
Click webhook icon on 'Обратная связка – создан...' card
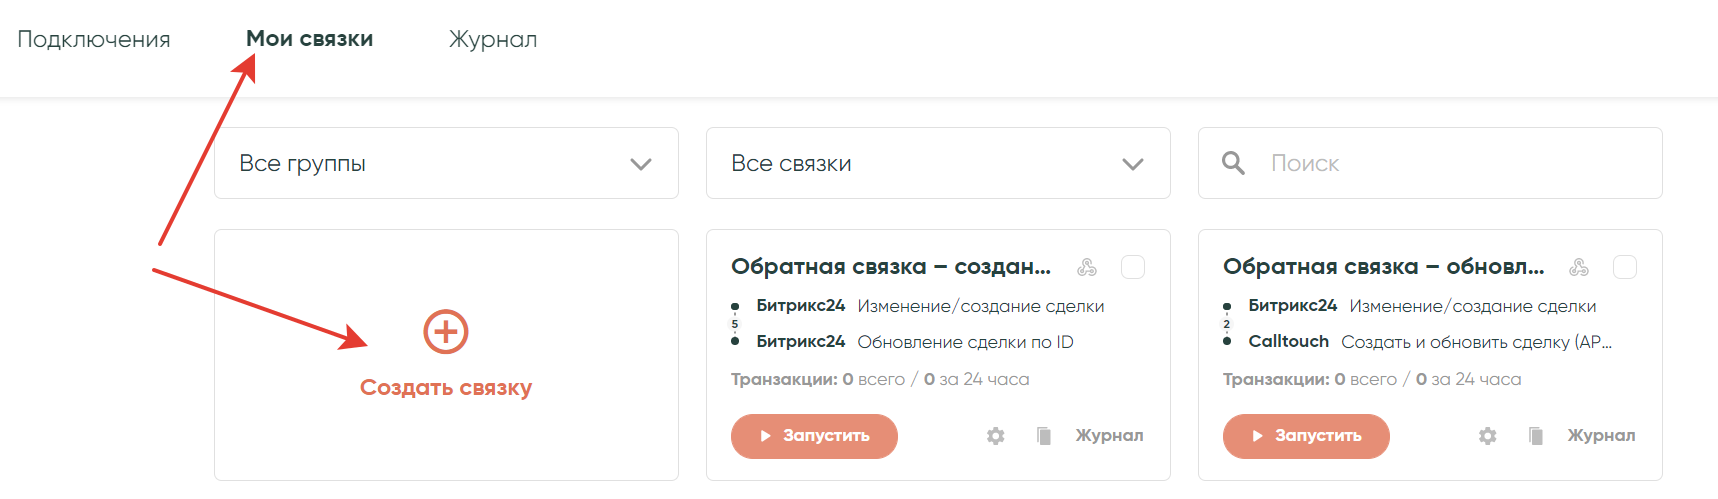pyautogui.click(x=1087, y=267)
